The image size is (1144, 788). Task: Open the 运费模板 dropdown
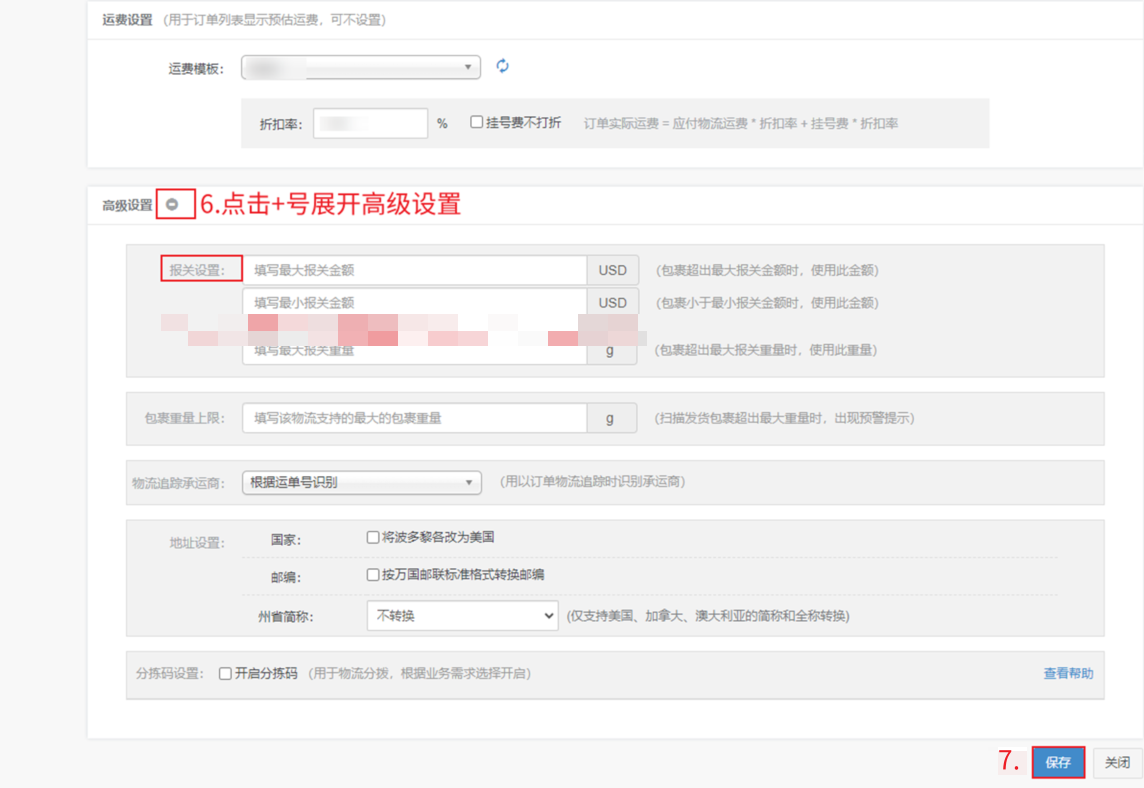point(361,67)
